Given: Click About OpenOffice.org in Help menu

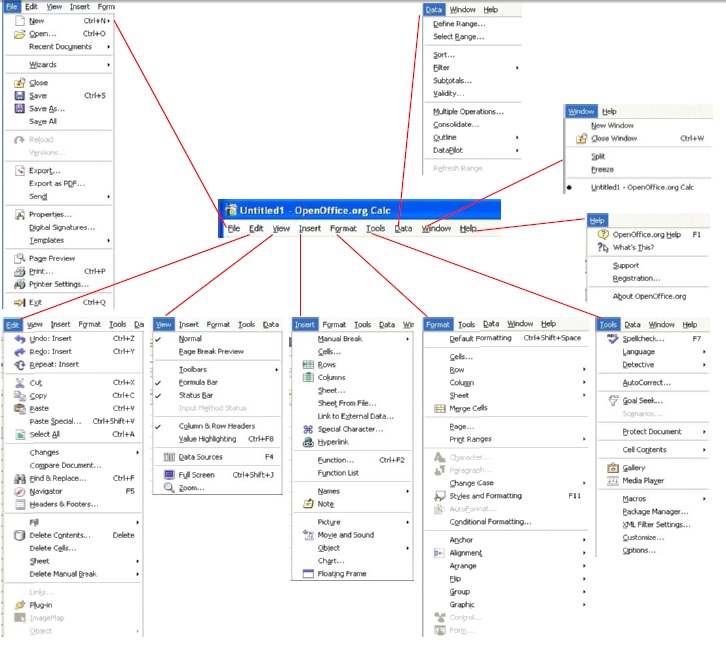Looking at the screenshot, I should click(x=650, y=296).
